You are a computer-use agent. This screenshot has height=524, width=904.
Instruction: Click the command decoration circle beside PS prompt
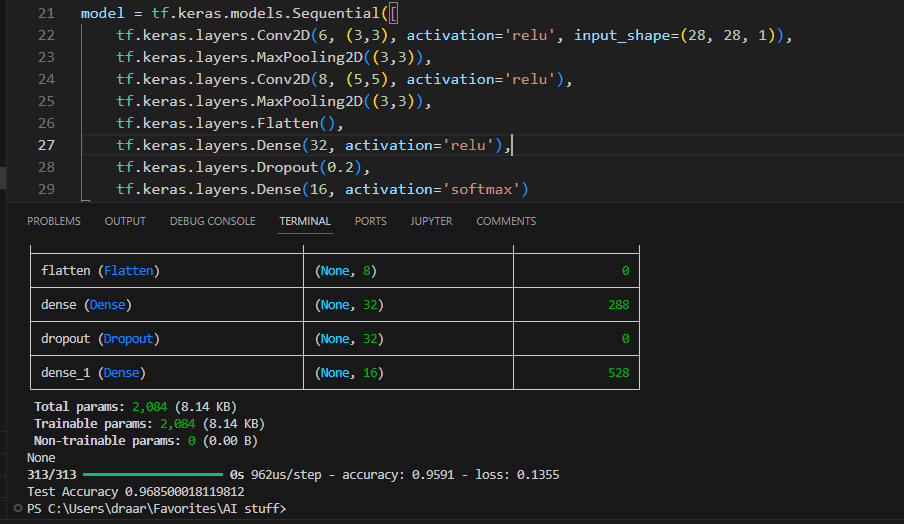click(x=17, y=509)
